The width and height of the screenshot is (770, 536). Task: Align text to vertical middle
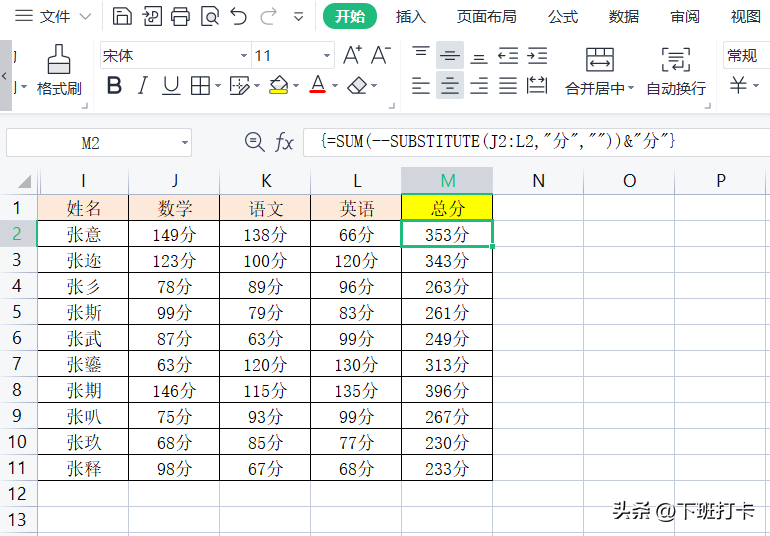[450, 55]
